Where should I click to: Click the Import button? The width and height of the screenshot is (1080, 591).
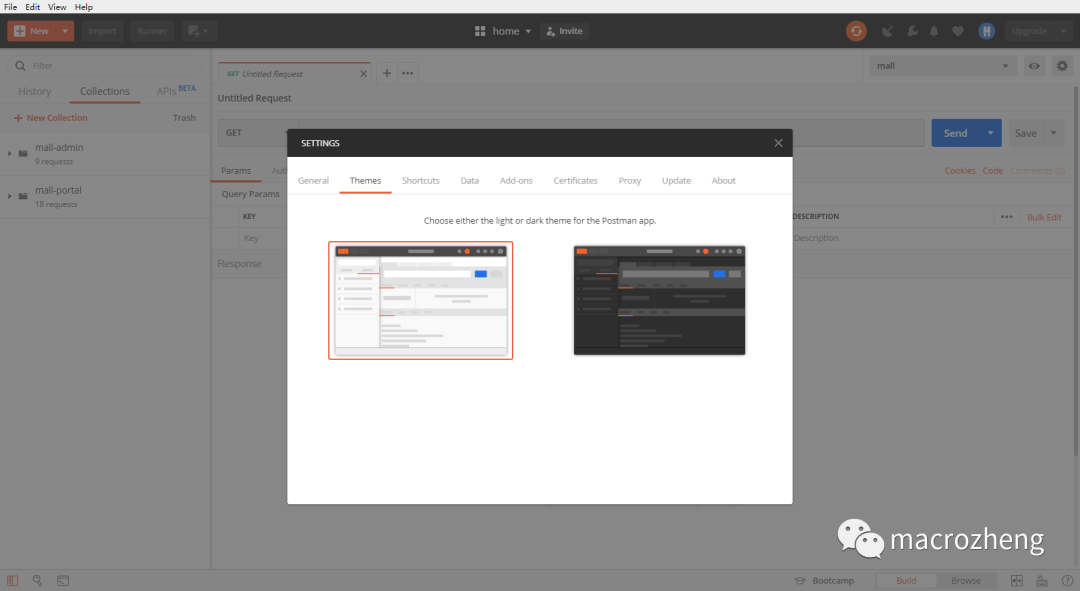[102, 31]
